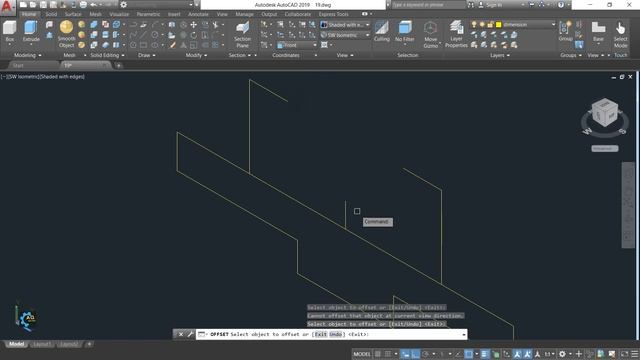
Task: Expand the Draw panel
Action: point(147,55)
